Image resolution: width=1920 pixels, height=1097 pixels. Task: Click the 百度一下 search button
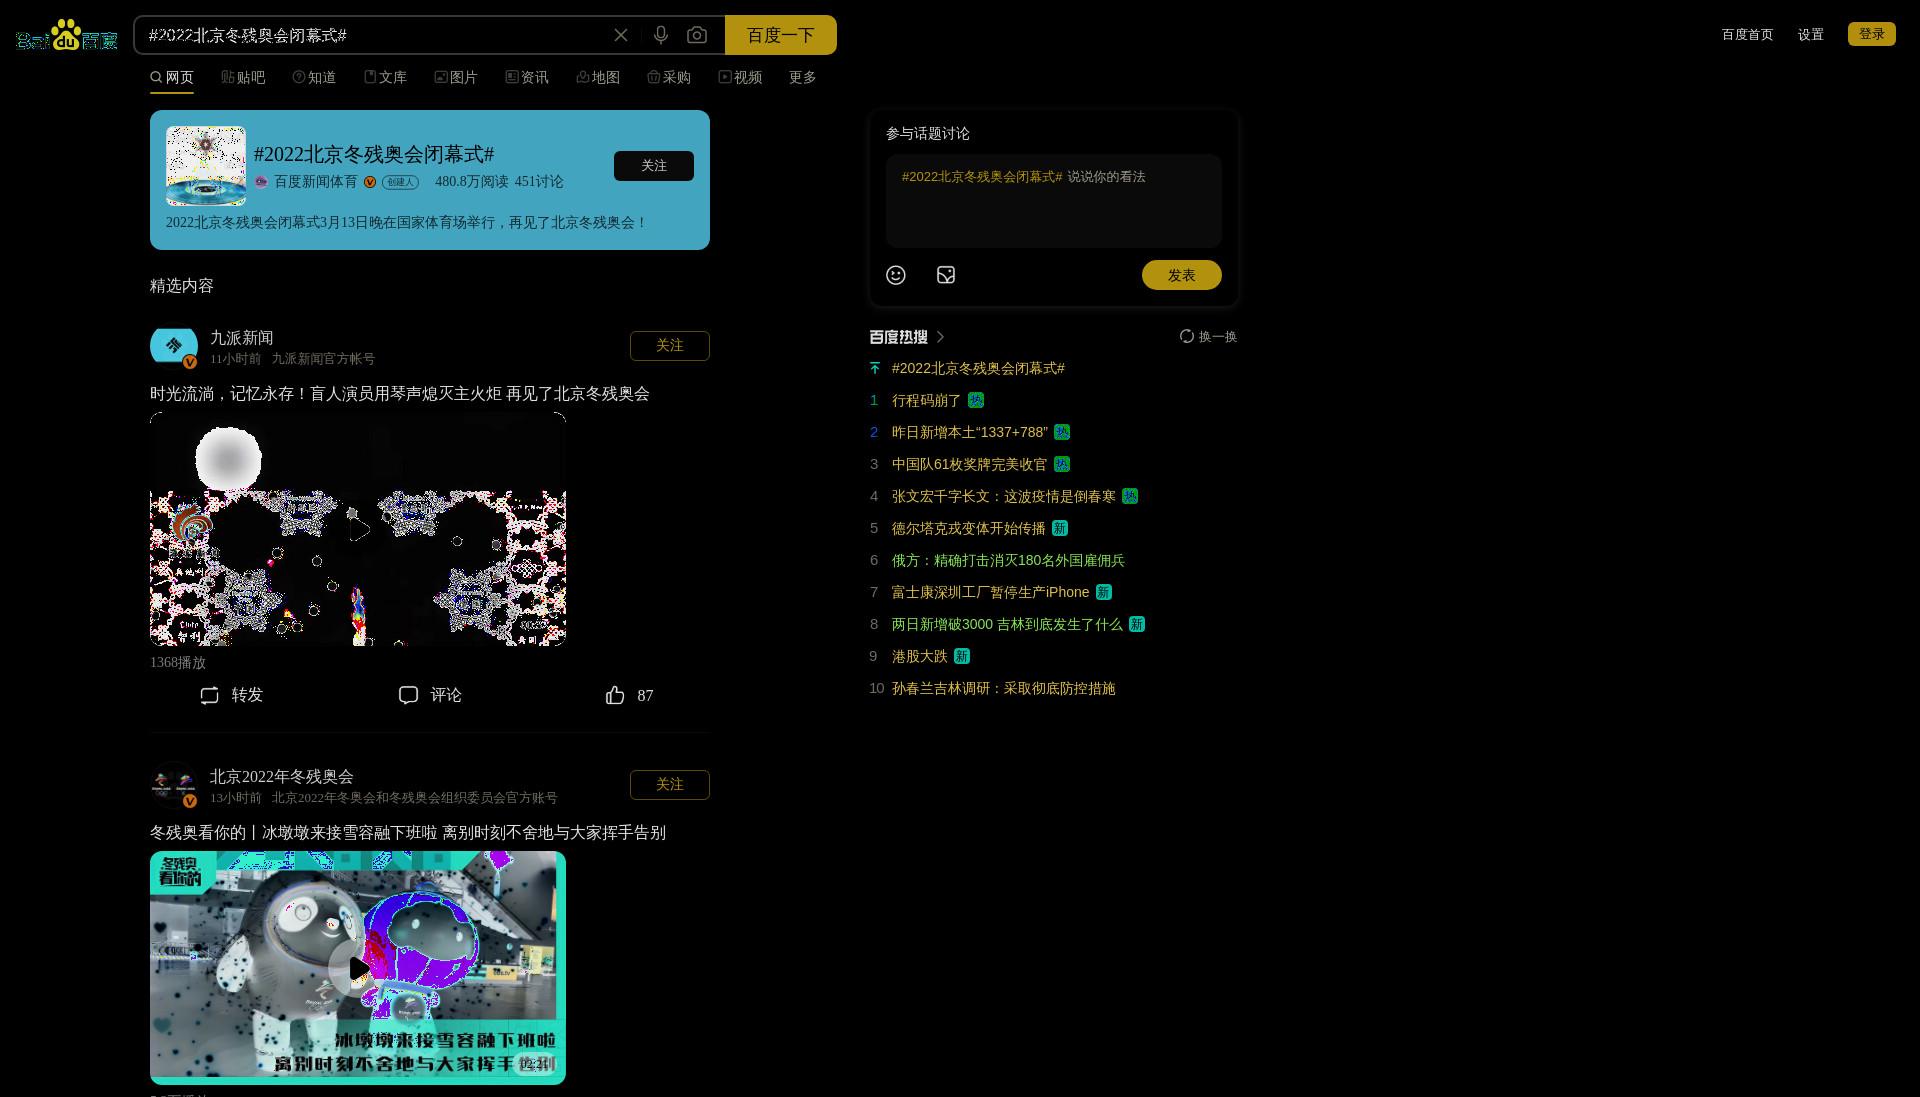780,35
